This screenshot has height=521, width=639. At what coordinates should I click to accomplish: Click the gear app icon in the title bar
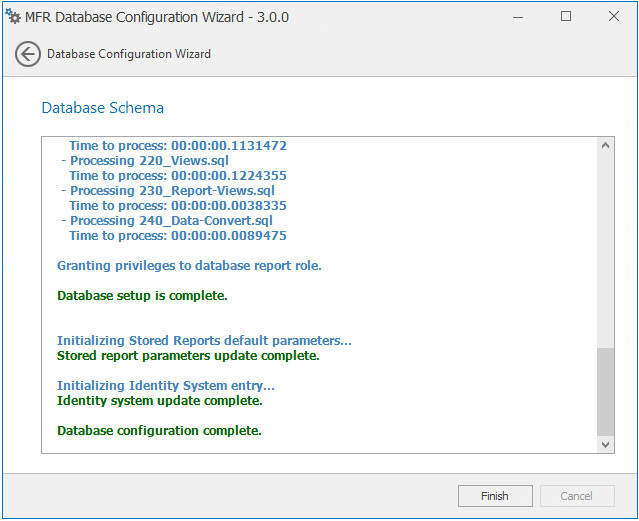tap(13, 16)
